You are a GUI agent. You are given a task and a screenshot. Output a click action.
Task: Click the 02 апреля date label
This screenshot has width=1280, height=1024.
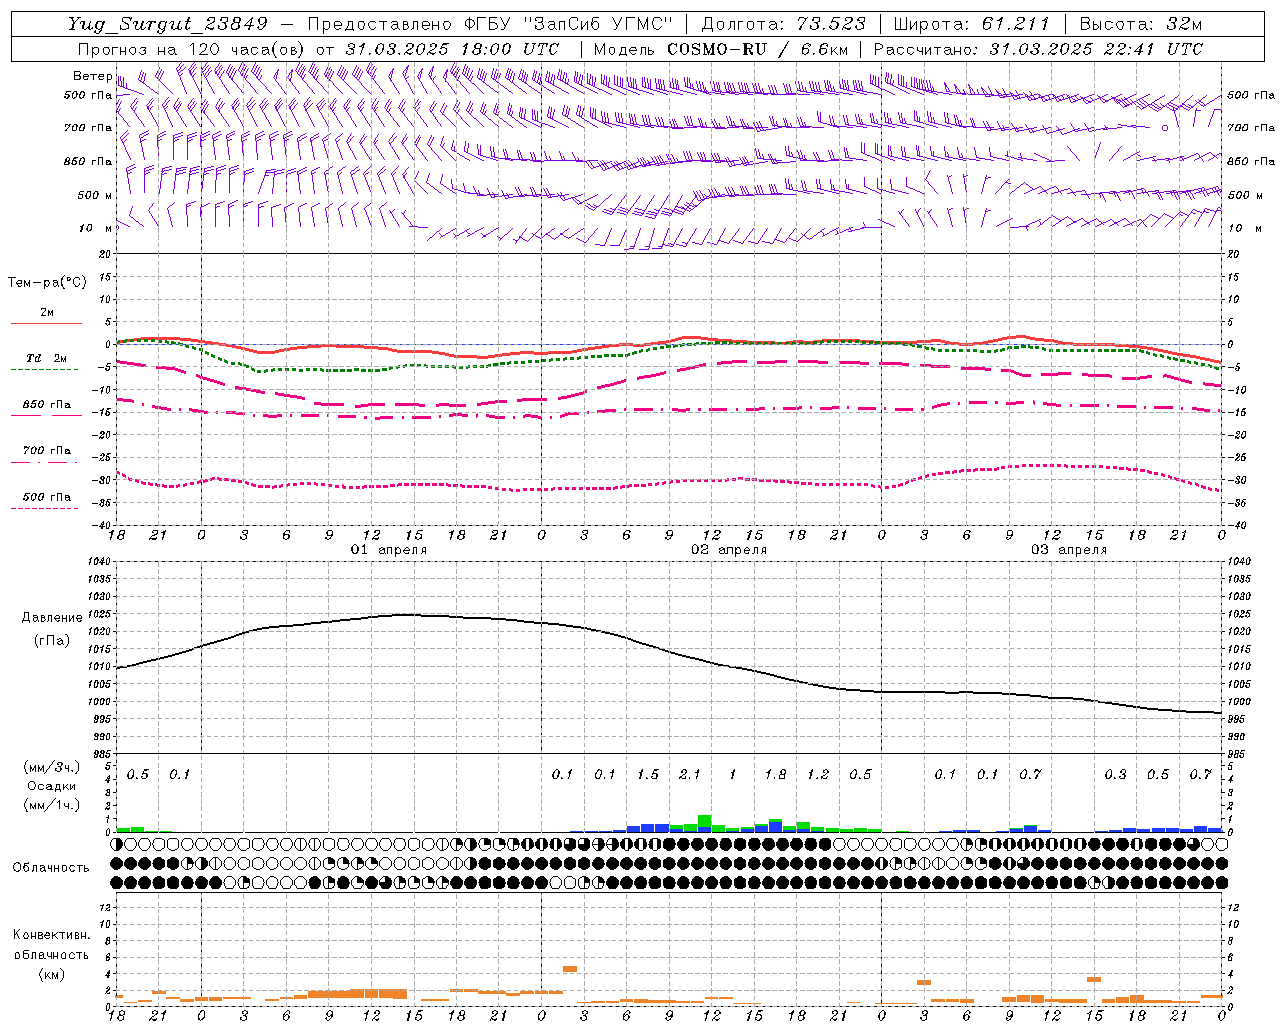click(x=729, y=550)
